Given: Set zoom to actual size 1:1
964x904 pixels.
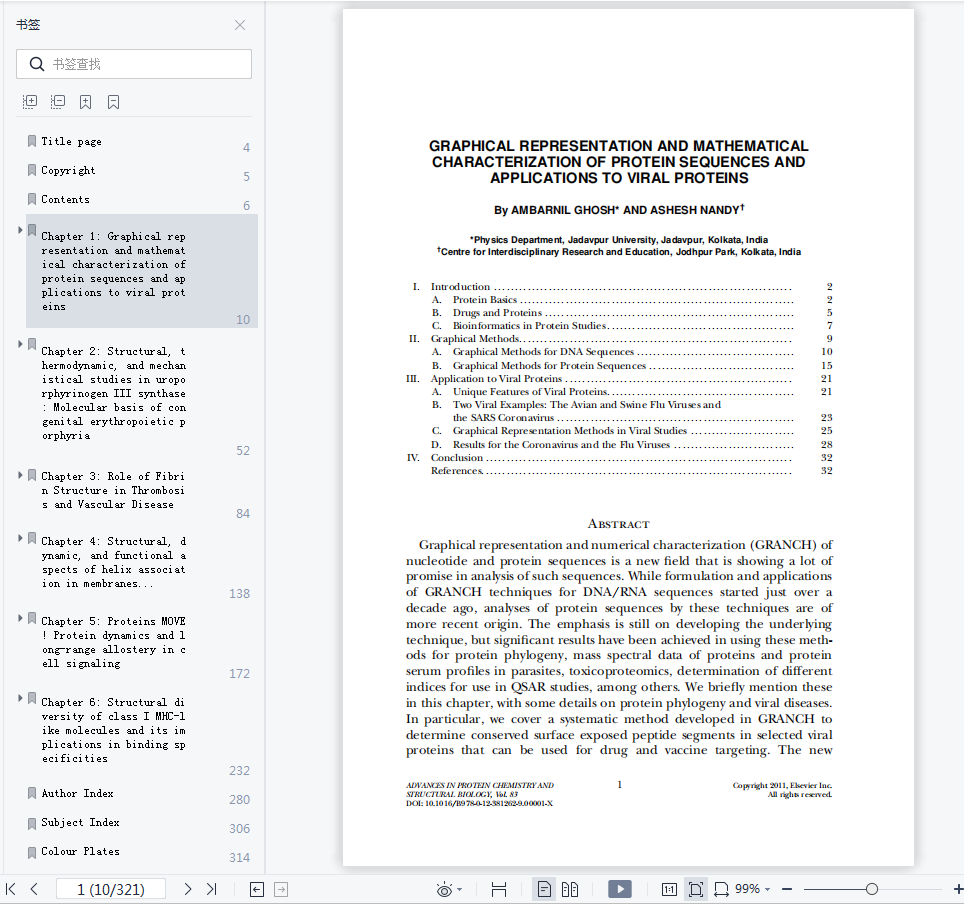Looking at the screenshot, I should [669, 889].
